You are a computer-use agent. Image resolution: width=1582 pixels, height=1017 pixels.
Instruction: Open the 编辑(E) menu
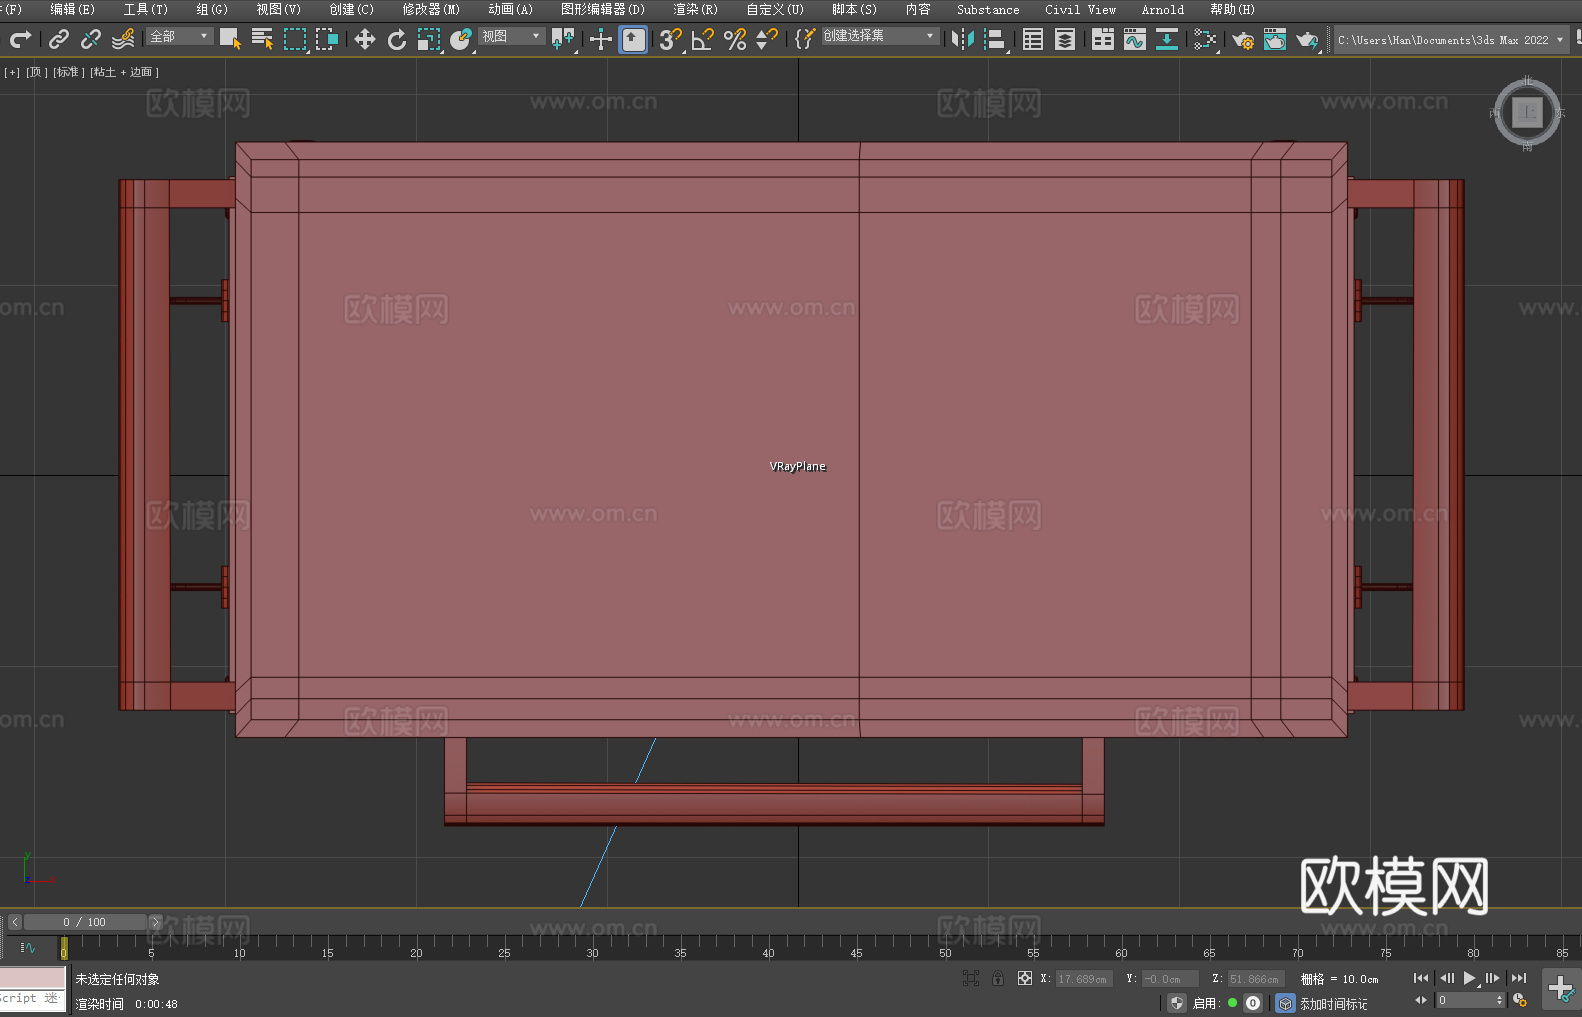(x=72, y=9)
